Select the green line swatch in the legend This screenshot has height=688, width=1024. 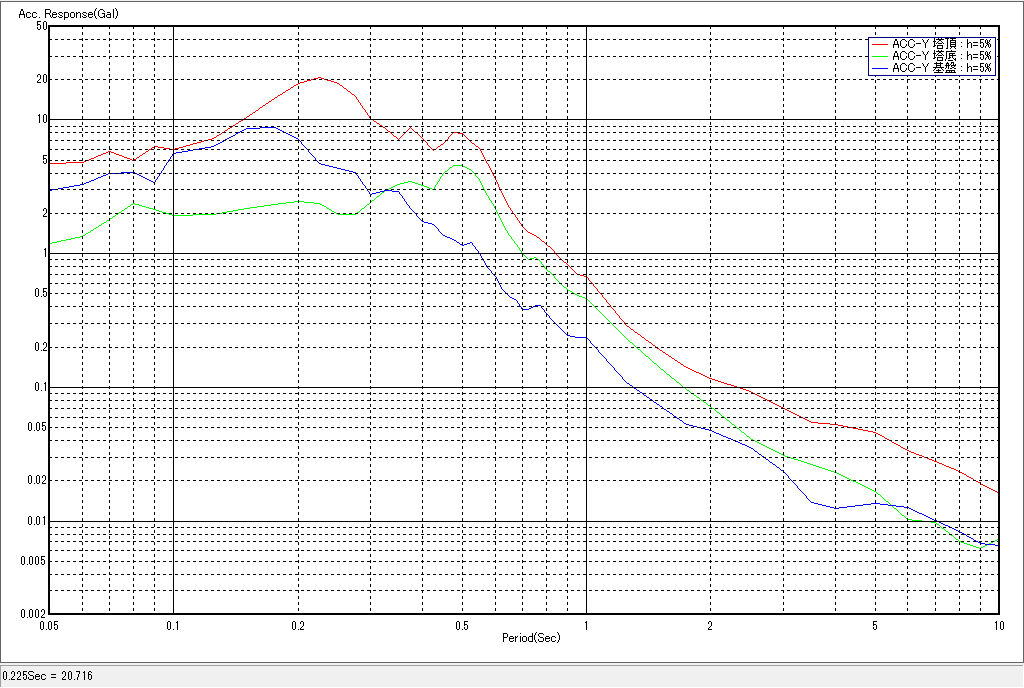880,56
